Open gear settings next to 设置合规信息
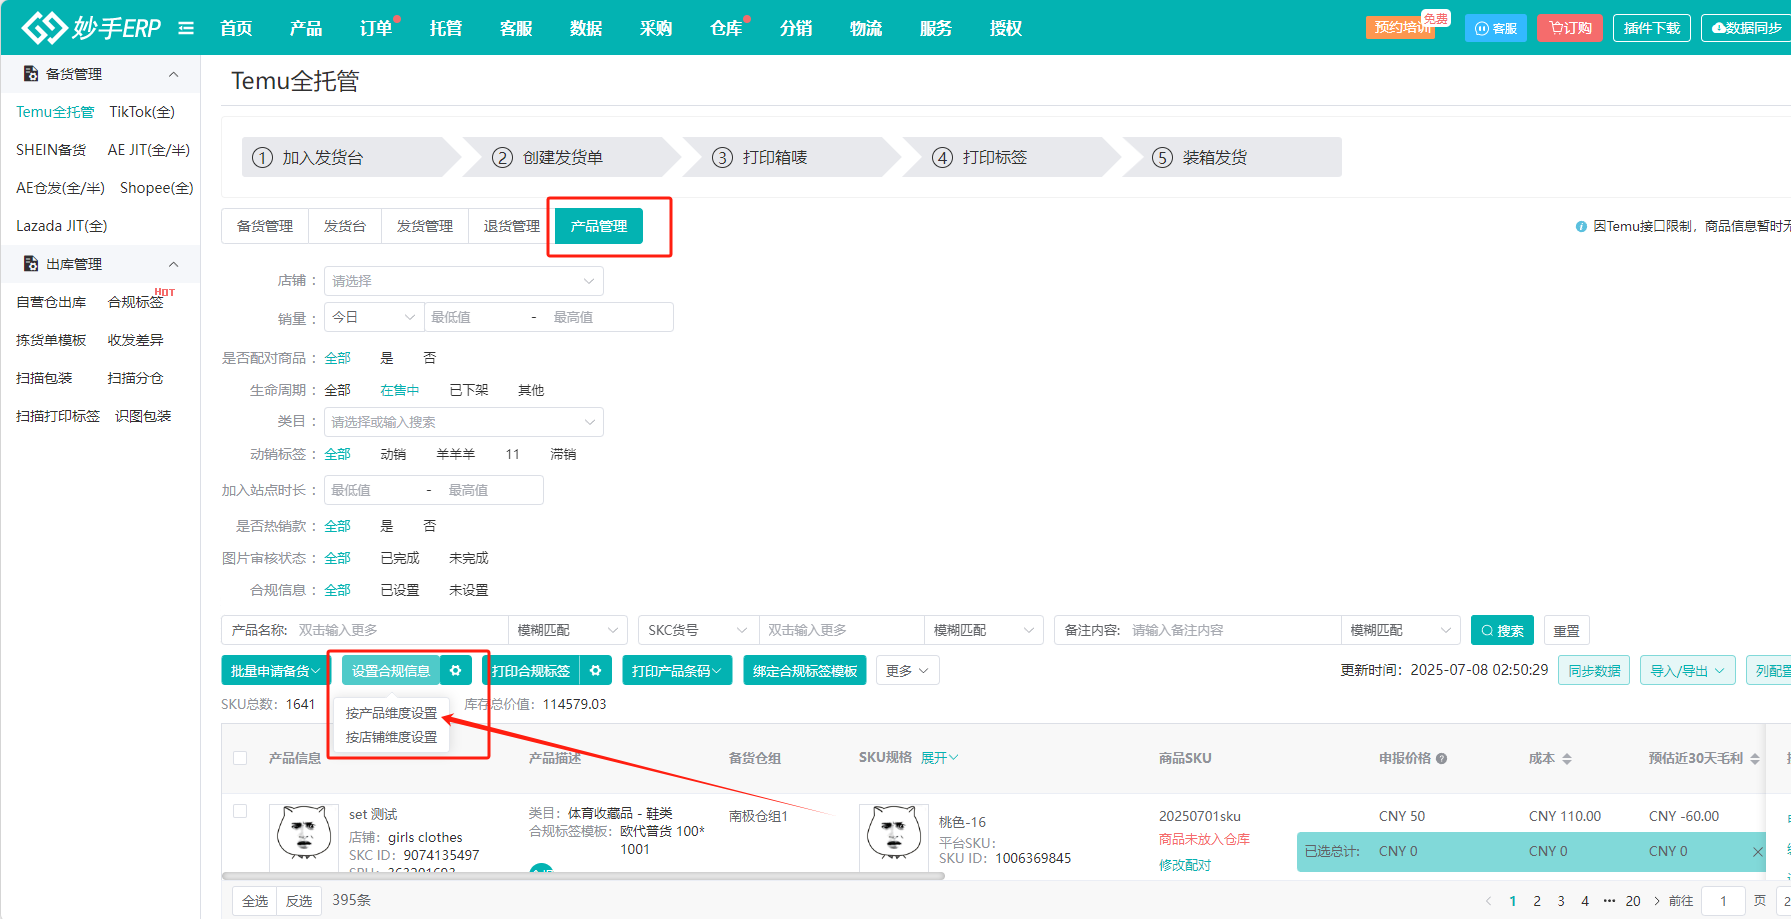This screenshot has height=919, width=1791. 456,670
